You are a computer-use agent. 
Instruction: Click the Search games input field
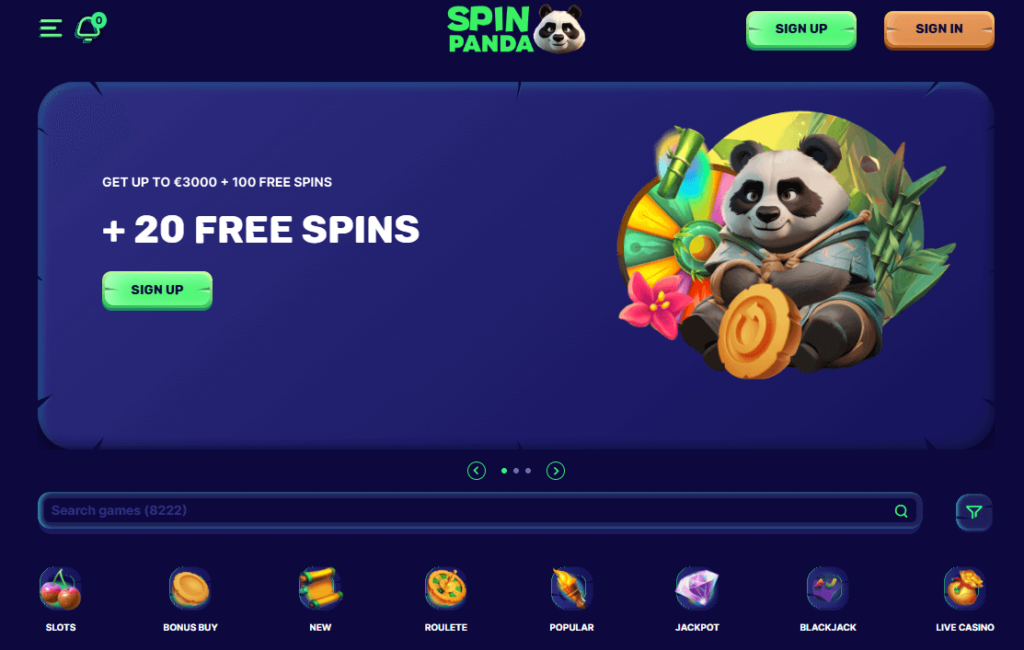(x=480, y=511)
